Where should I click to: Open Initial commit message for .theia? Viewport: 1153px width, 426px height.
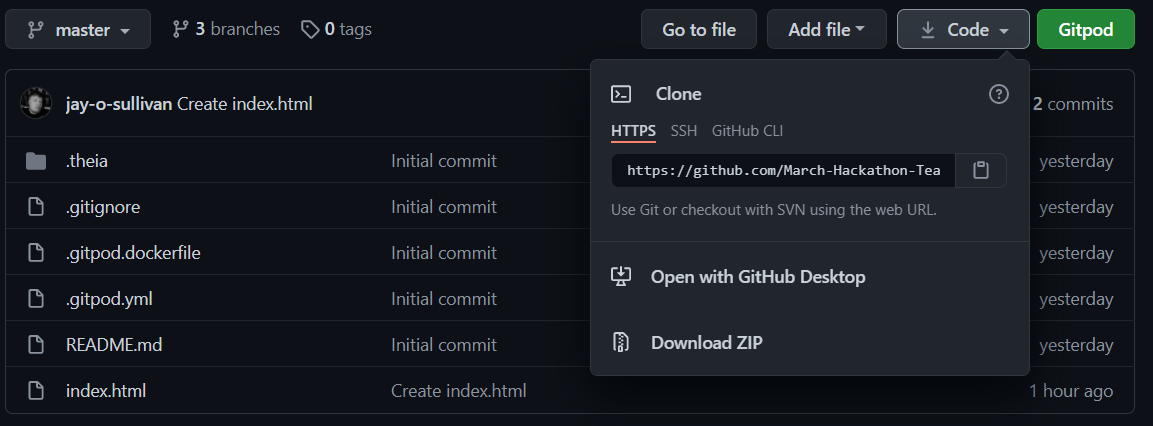coord(444,160)
